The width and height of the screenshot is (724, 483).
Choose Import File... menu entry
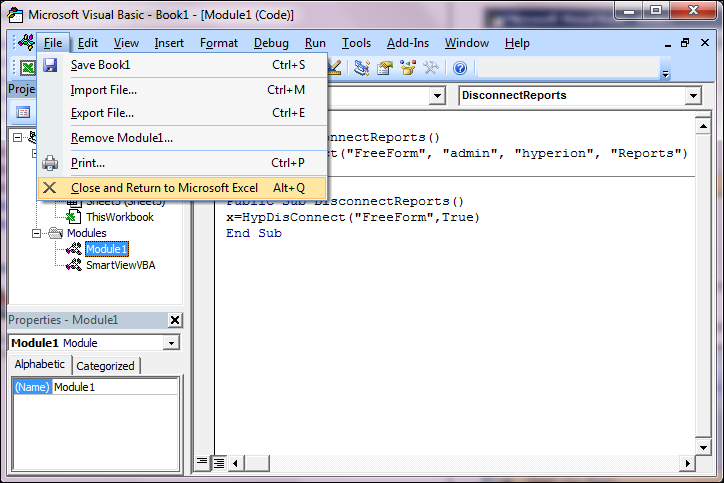[182, 90]
